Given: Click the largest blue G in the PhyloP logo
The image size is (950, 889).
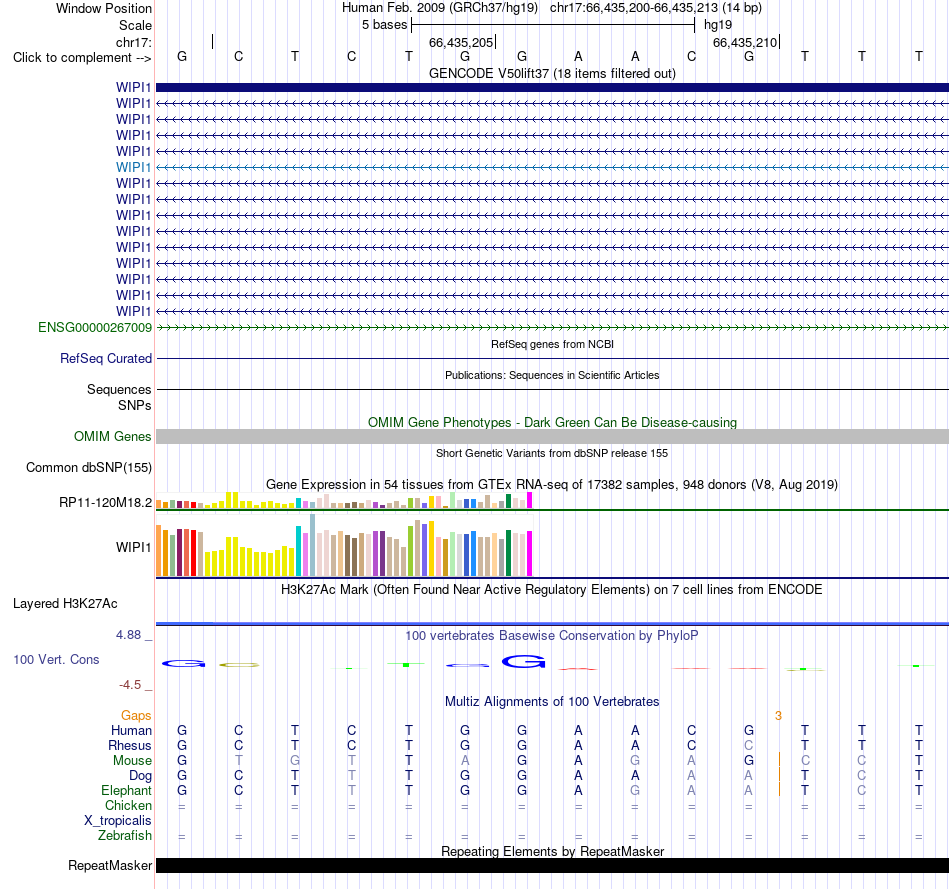Looking at the screenshot, I should [523, 661].
